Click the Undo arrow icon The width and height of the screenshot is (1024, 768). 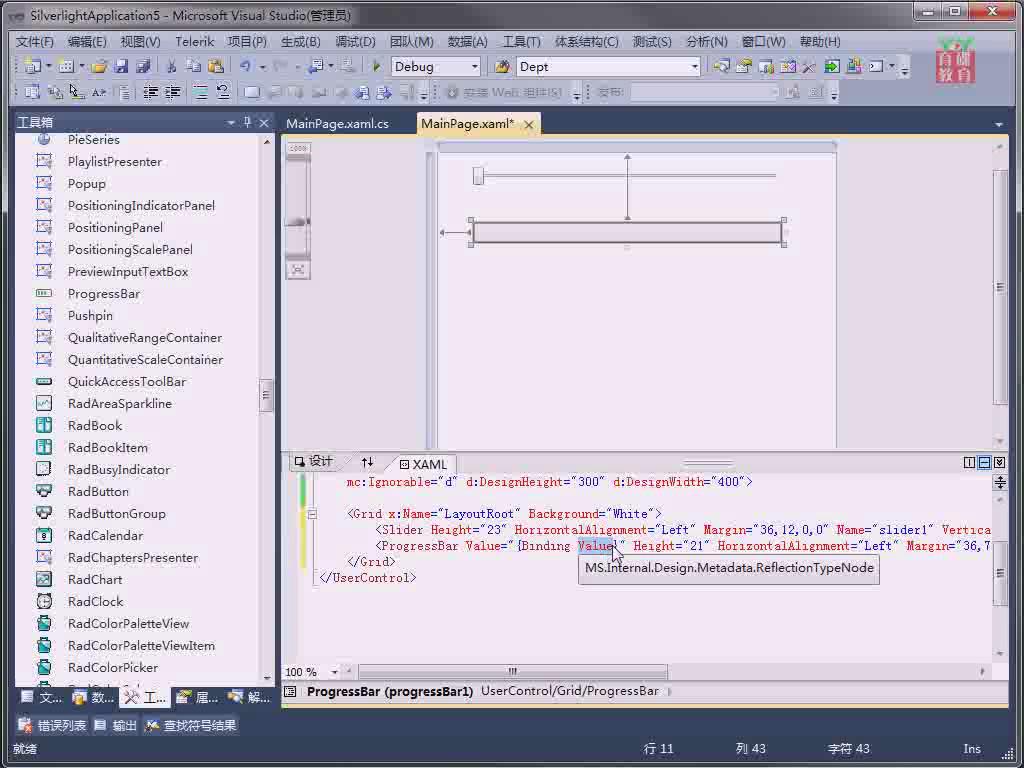coord(245,67)
